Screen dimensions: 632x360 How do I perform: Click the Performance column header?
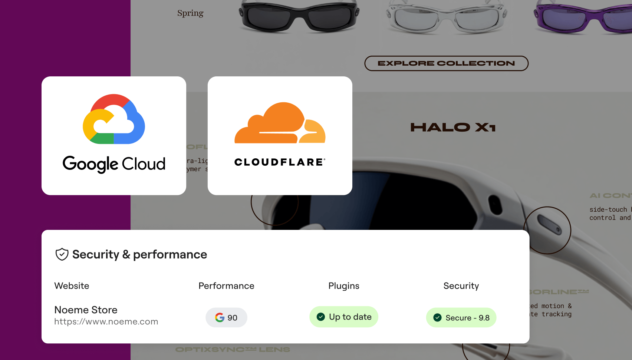coord(226,286)
